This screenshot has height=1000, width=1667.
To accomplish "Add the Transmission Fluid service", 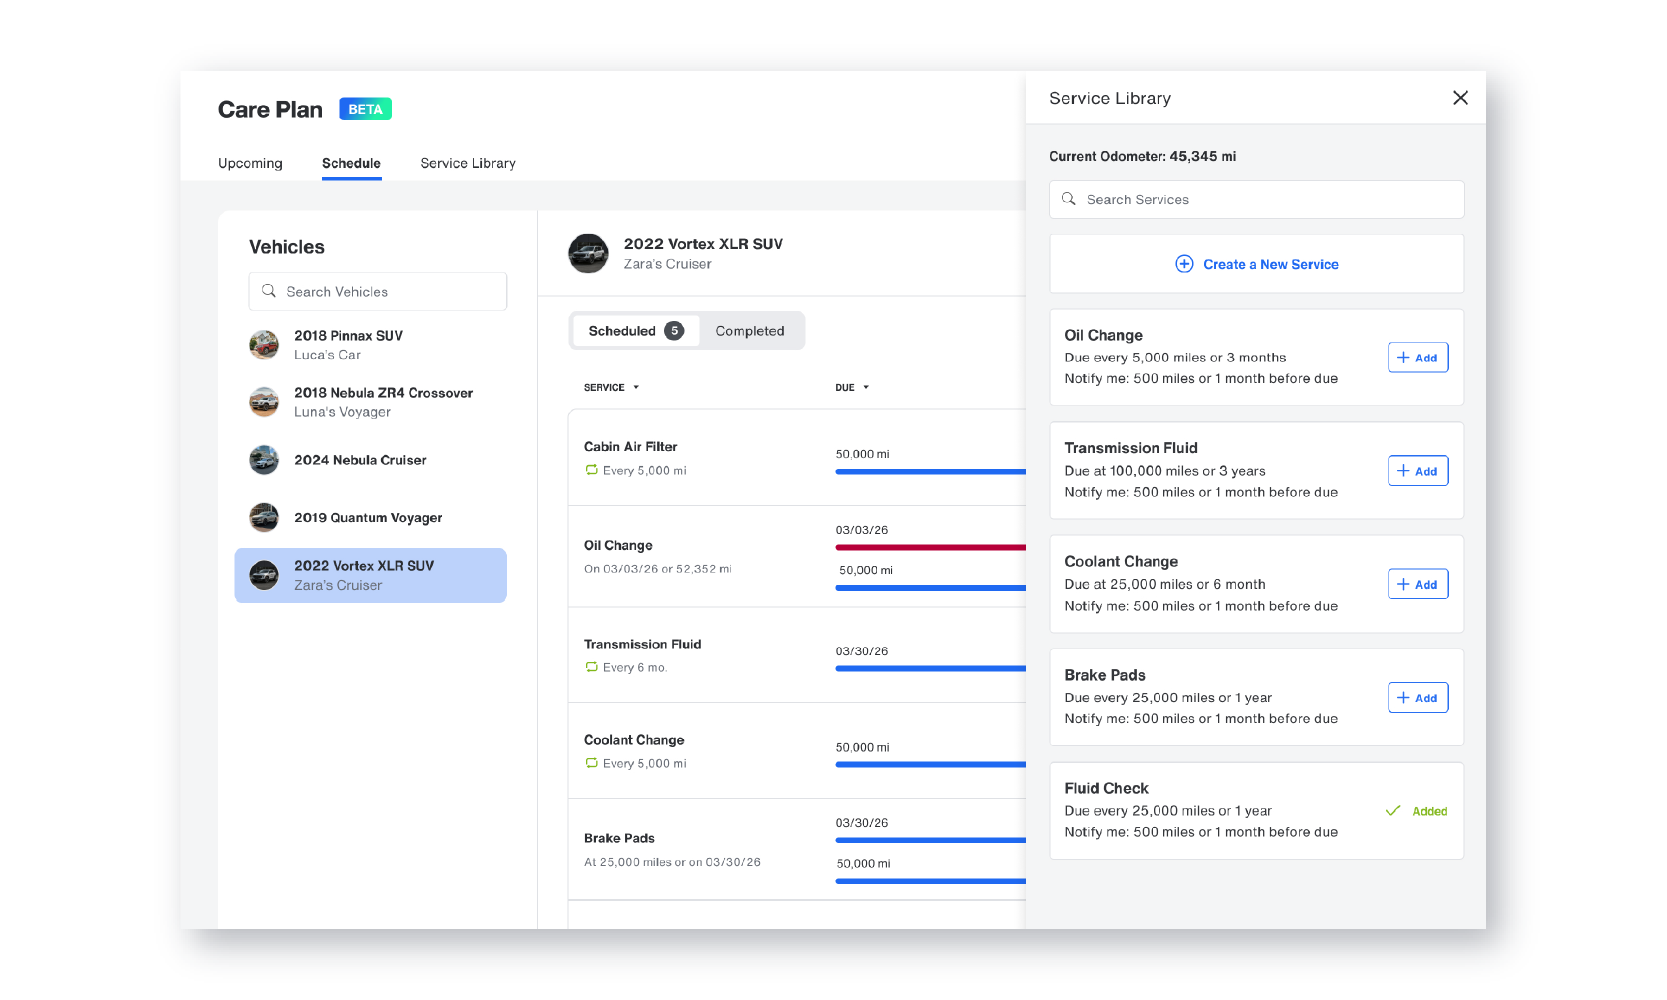I will coord(1417,471).
